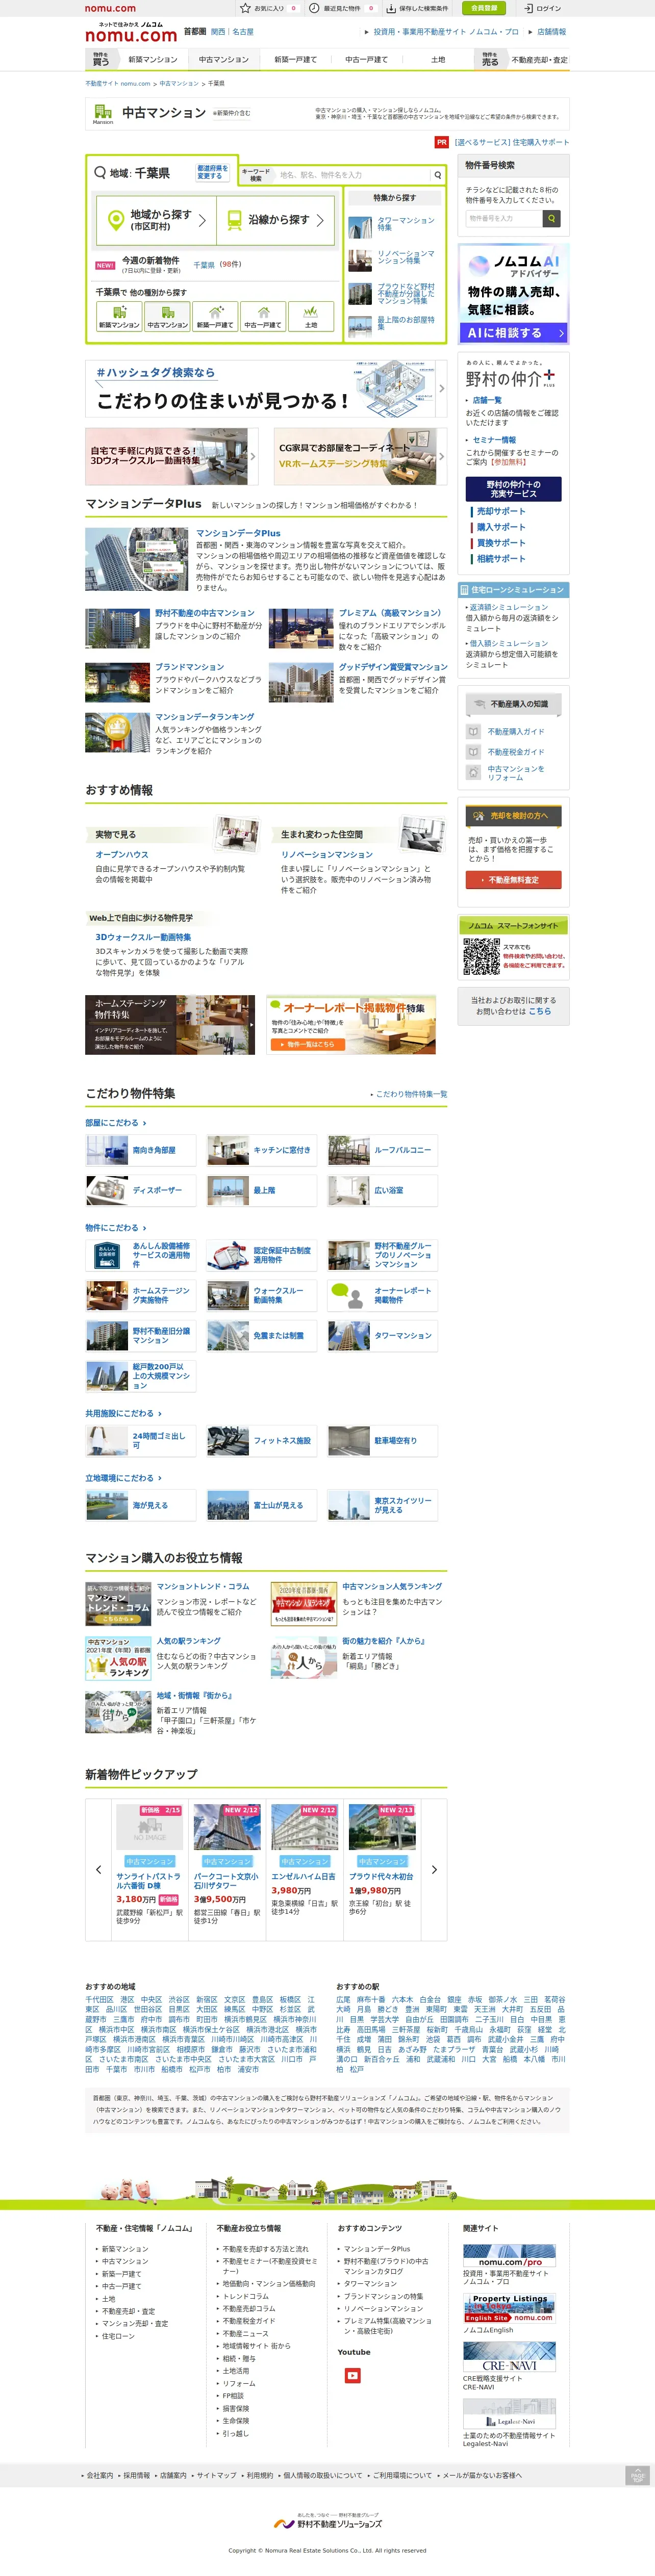The width and height of the screenshot is (655, 2576).
Task: Switch to 新築一戸建て navigation tab
Action: coord(295,60)
